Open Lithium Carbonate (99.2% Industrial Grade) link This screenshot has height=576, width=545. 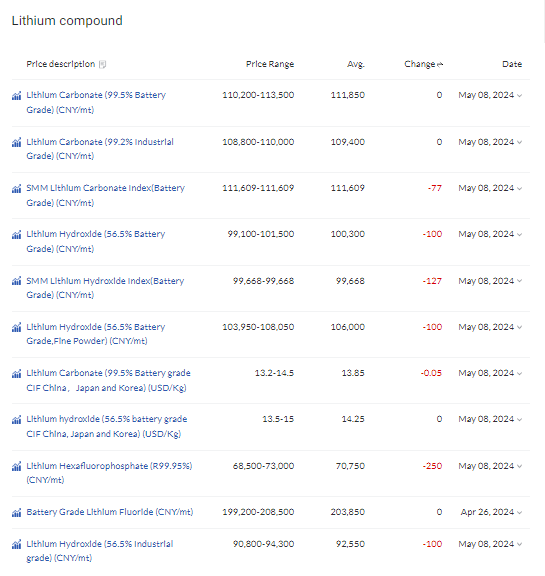(x=100, y=149)
